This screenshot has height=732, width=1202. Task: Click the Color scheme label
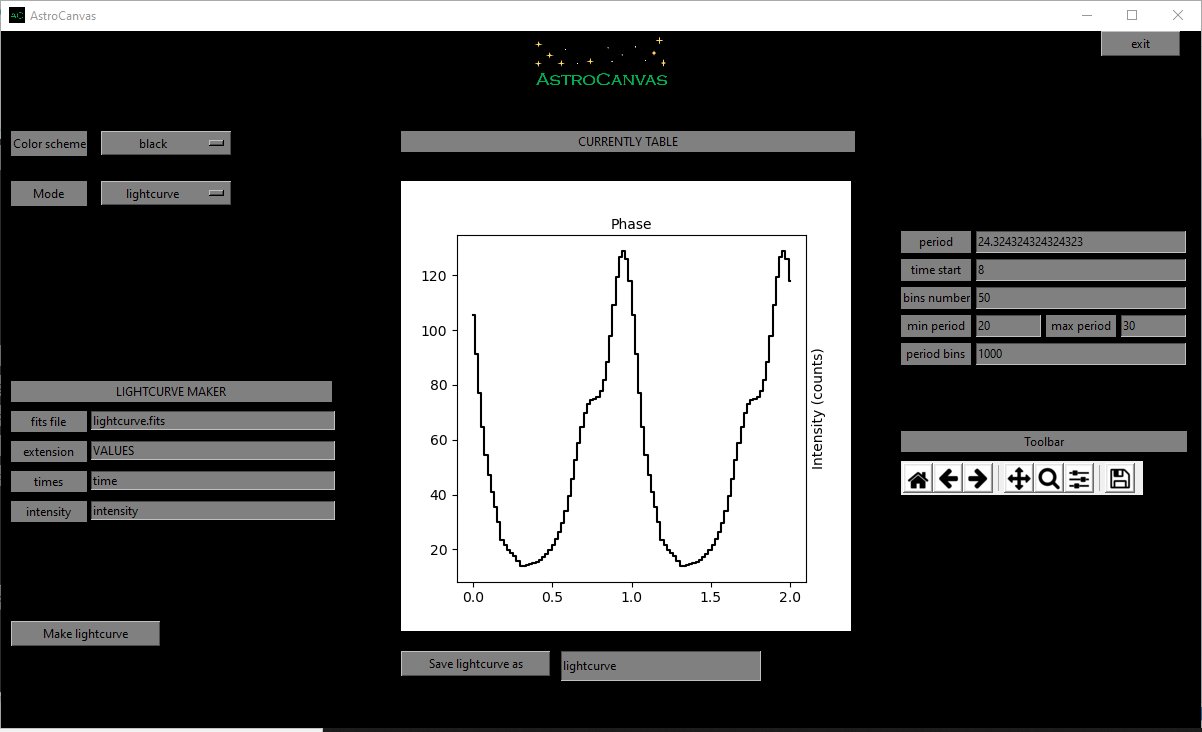coord(49,143)
